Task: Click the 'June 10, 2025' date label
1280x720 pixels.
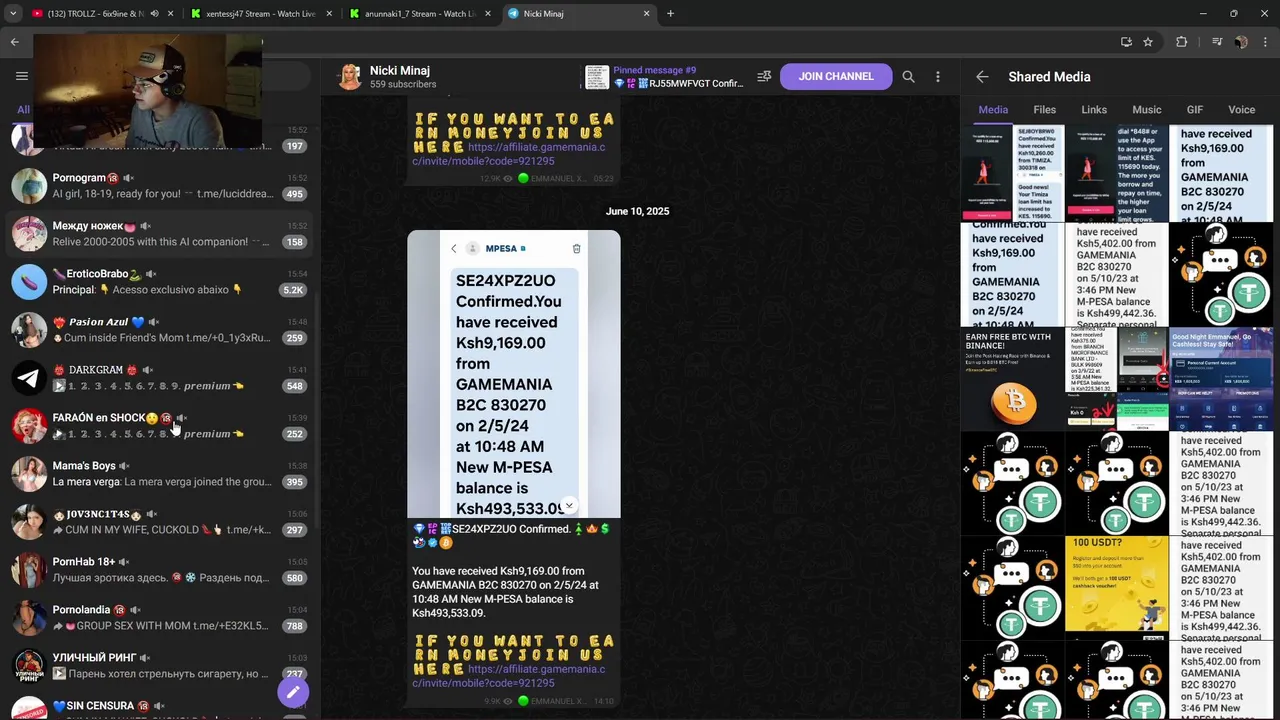Action: tap(637, 211)
